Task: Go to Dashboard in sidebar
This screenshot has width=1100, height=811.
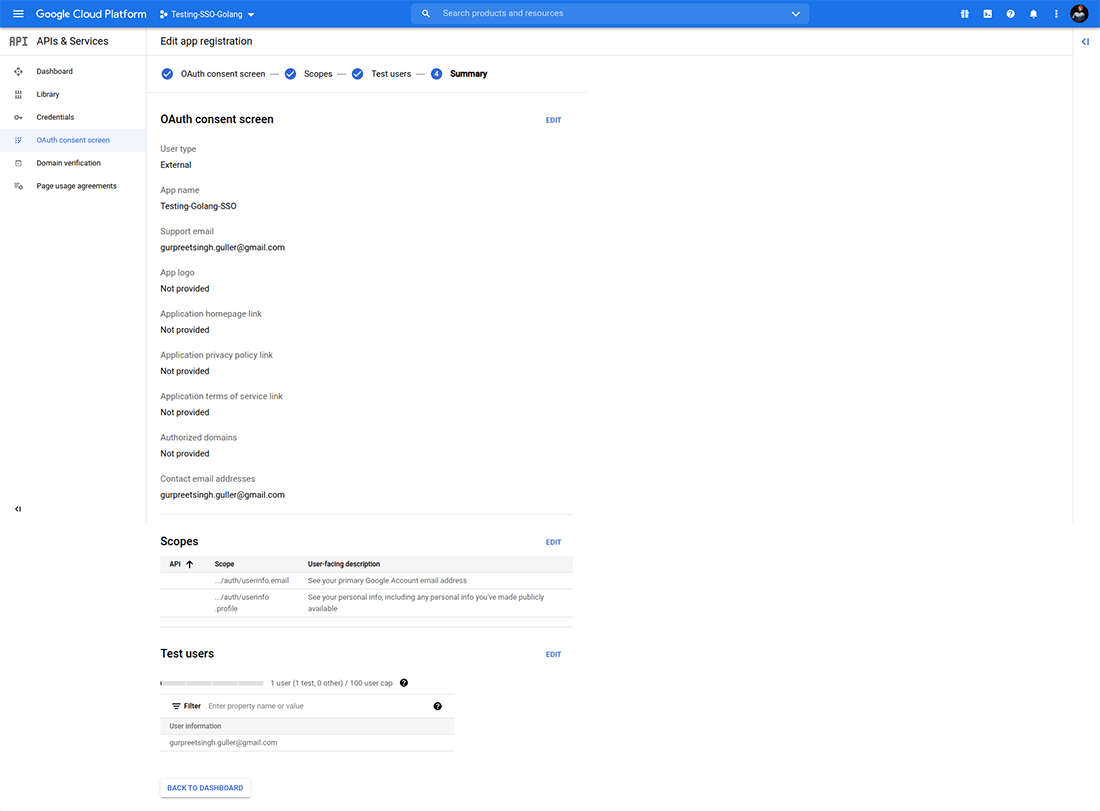Action: 55,72
